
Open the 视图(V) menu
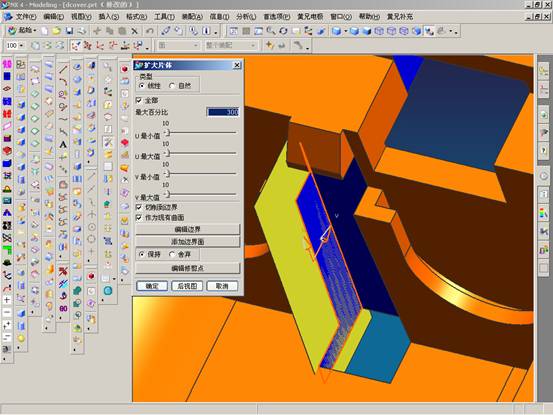point(81,17)
